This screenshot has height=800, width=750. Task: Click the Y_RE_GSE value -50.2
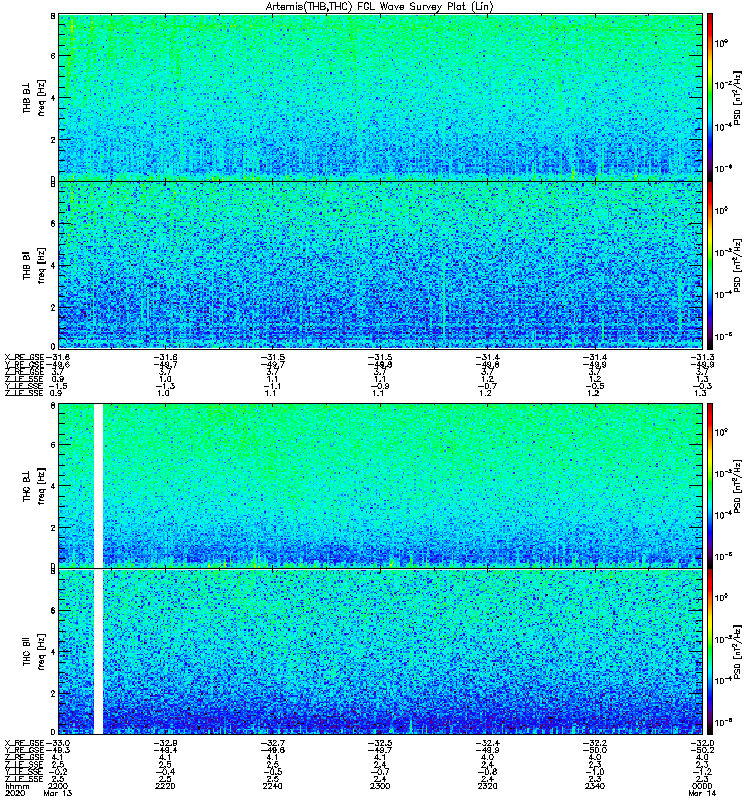point(702,750)
